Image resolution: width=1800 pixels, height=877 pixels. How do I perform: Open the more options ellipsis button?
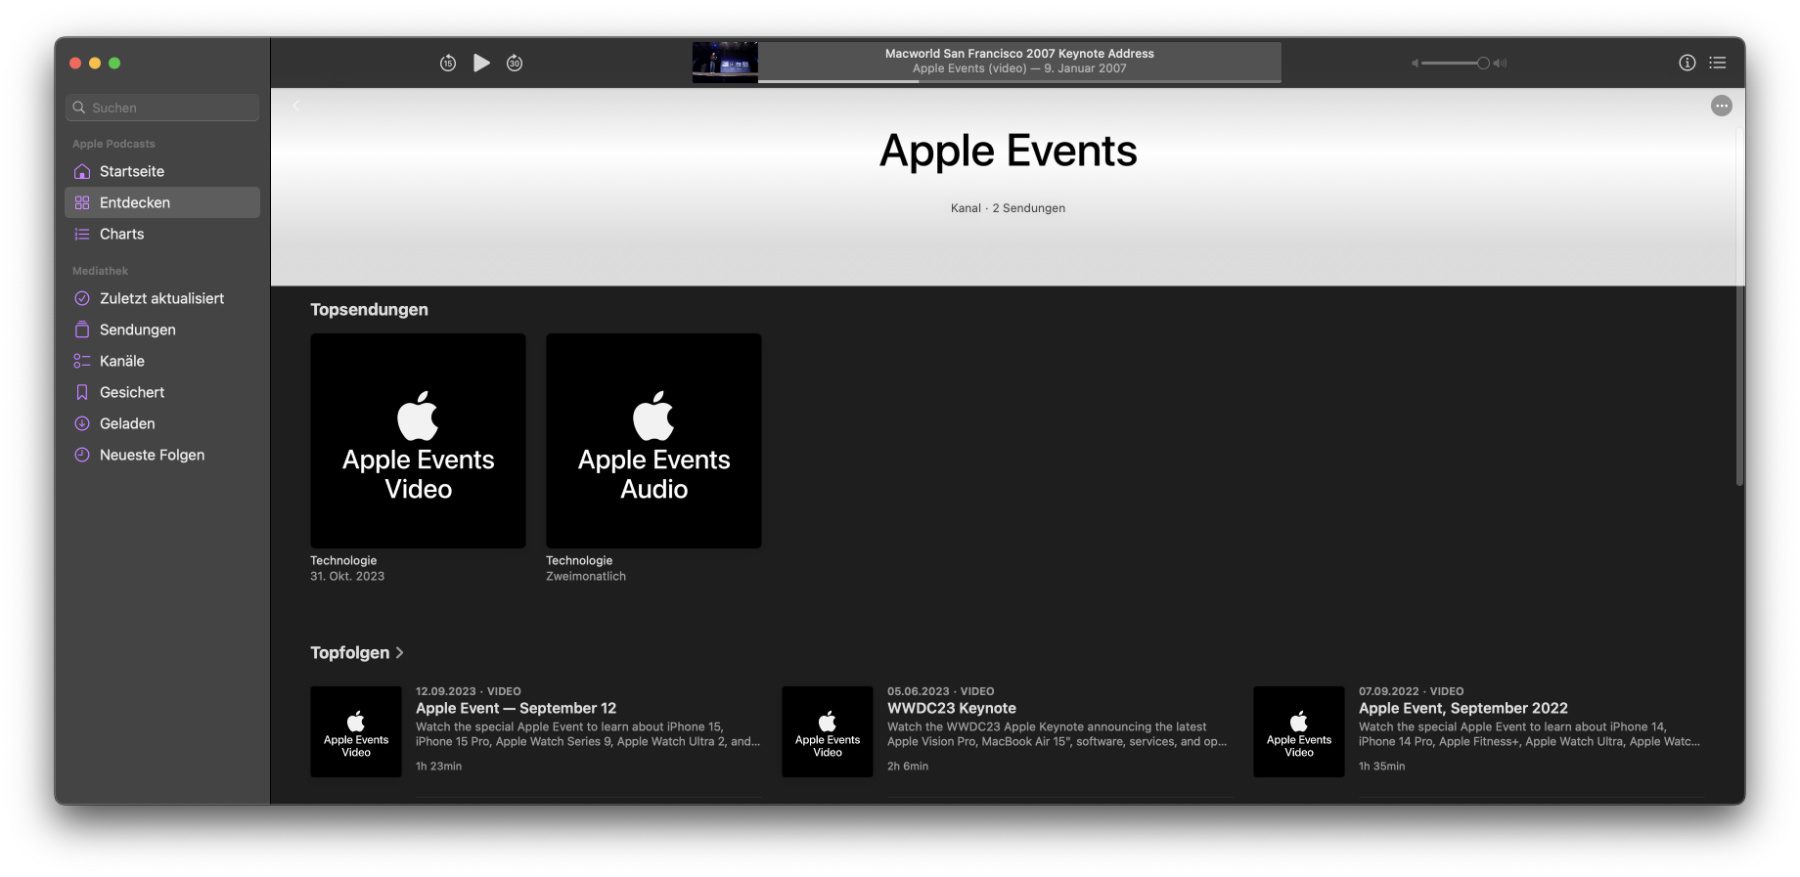click(1720, 106)
